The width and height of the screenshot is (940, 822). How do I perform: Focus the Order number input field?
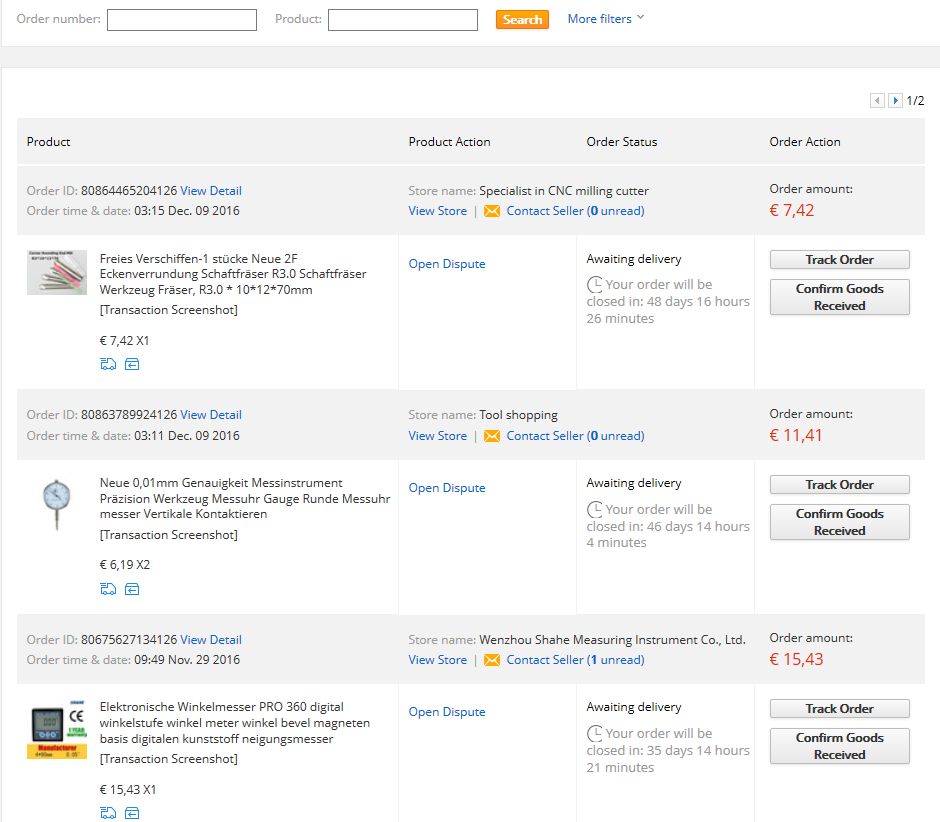pos(182,20)
